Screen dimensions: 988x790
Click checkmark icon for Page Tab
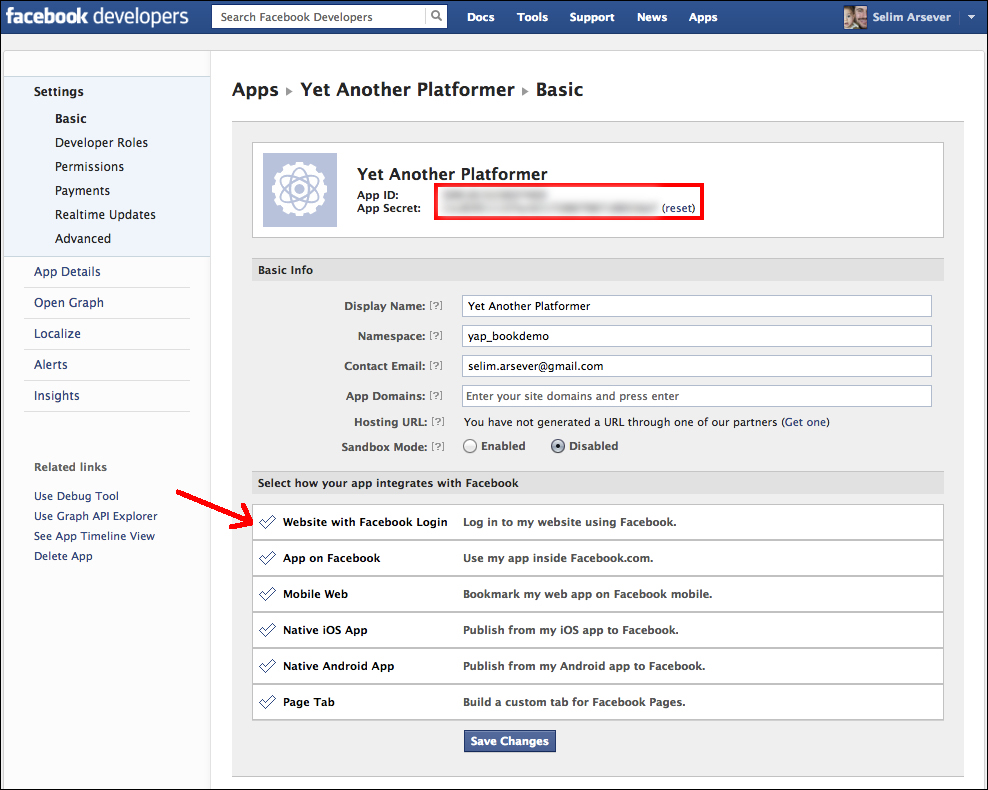pyautogui.click(x=267, y=701)
